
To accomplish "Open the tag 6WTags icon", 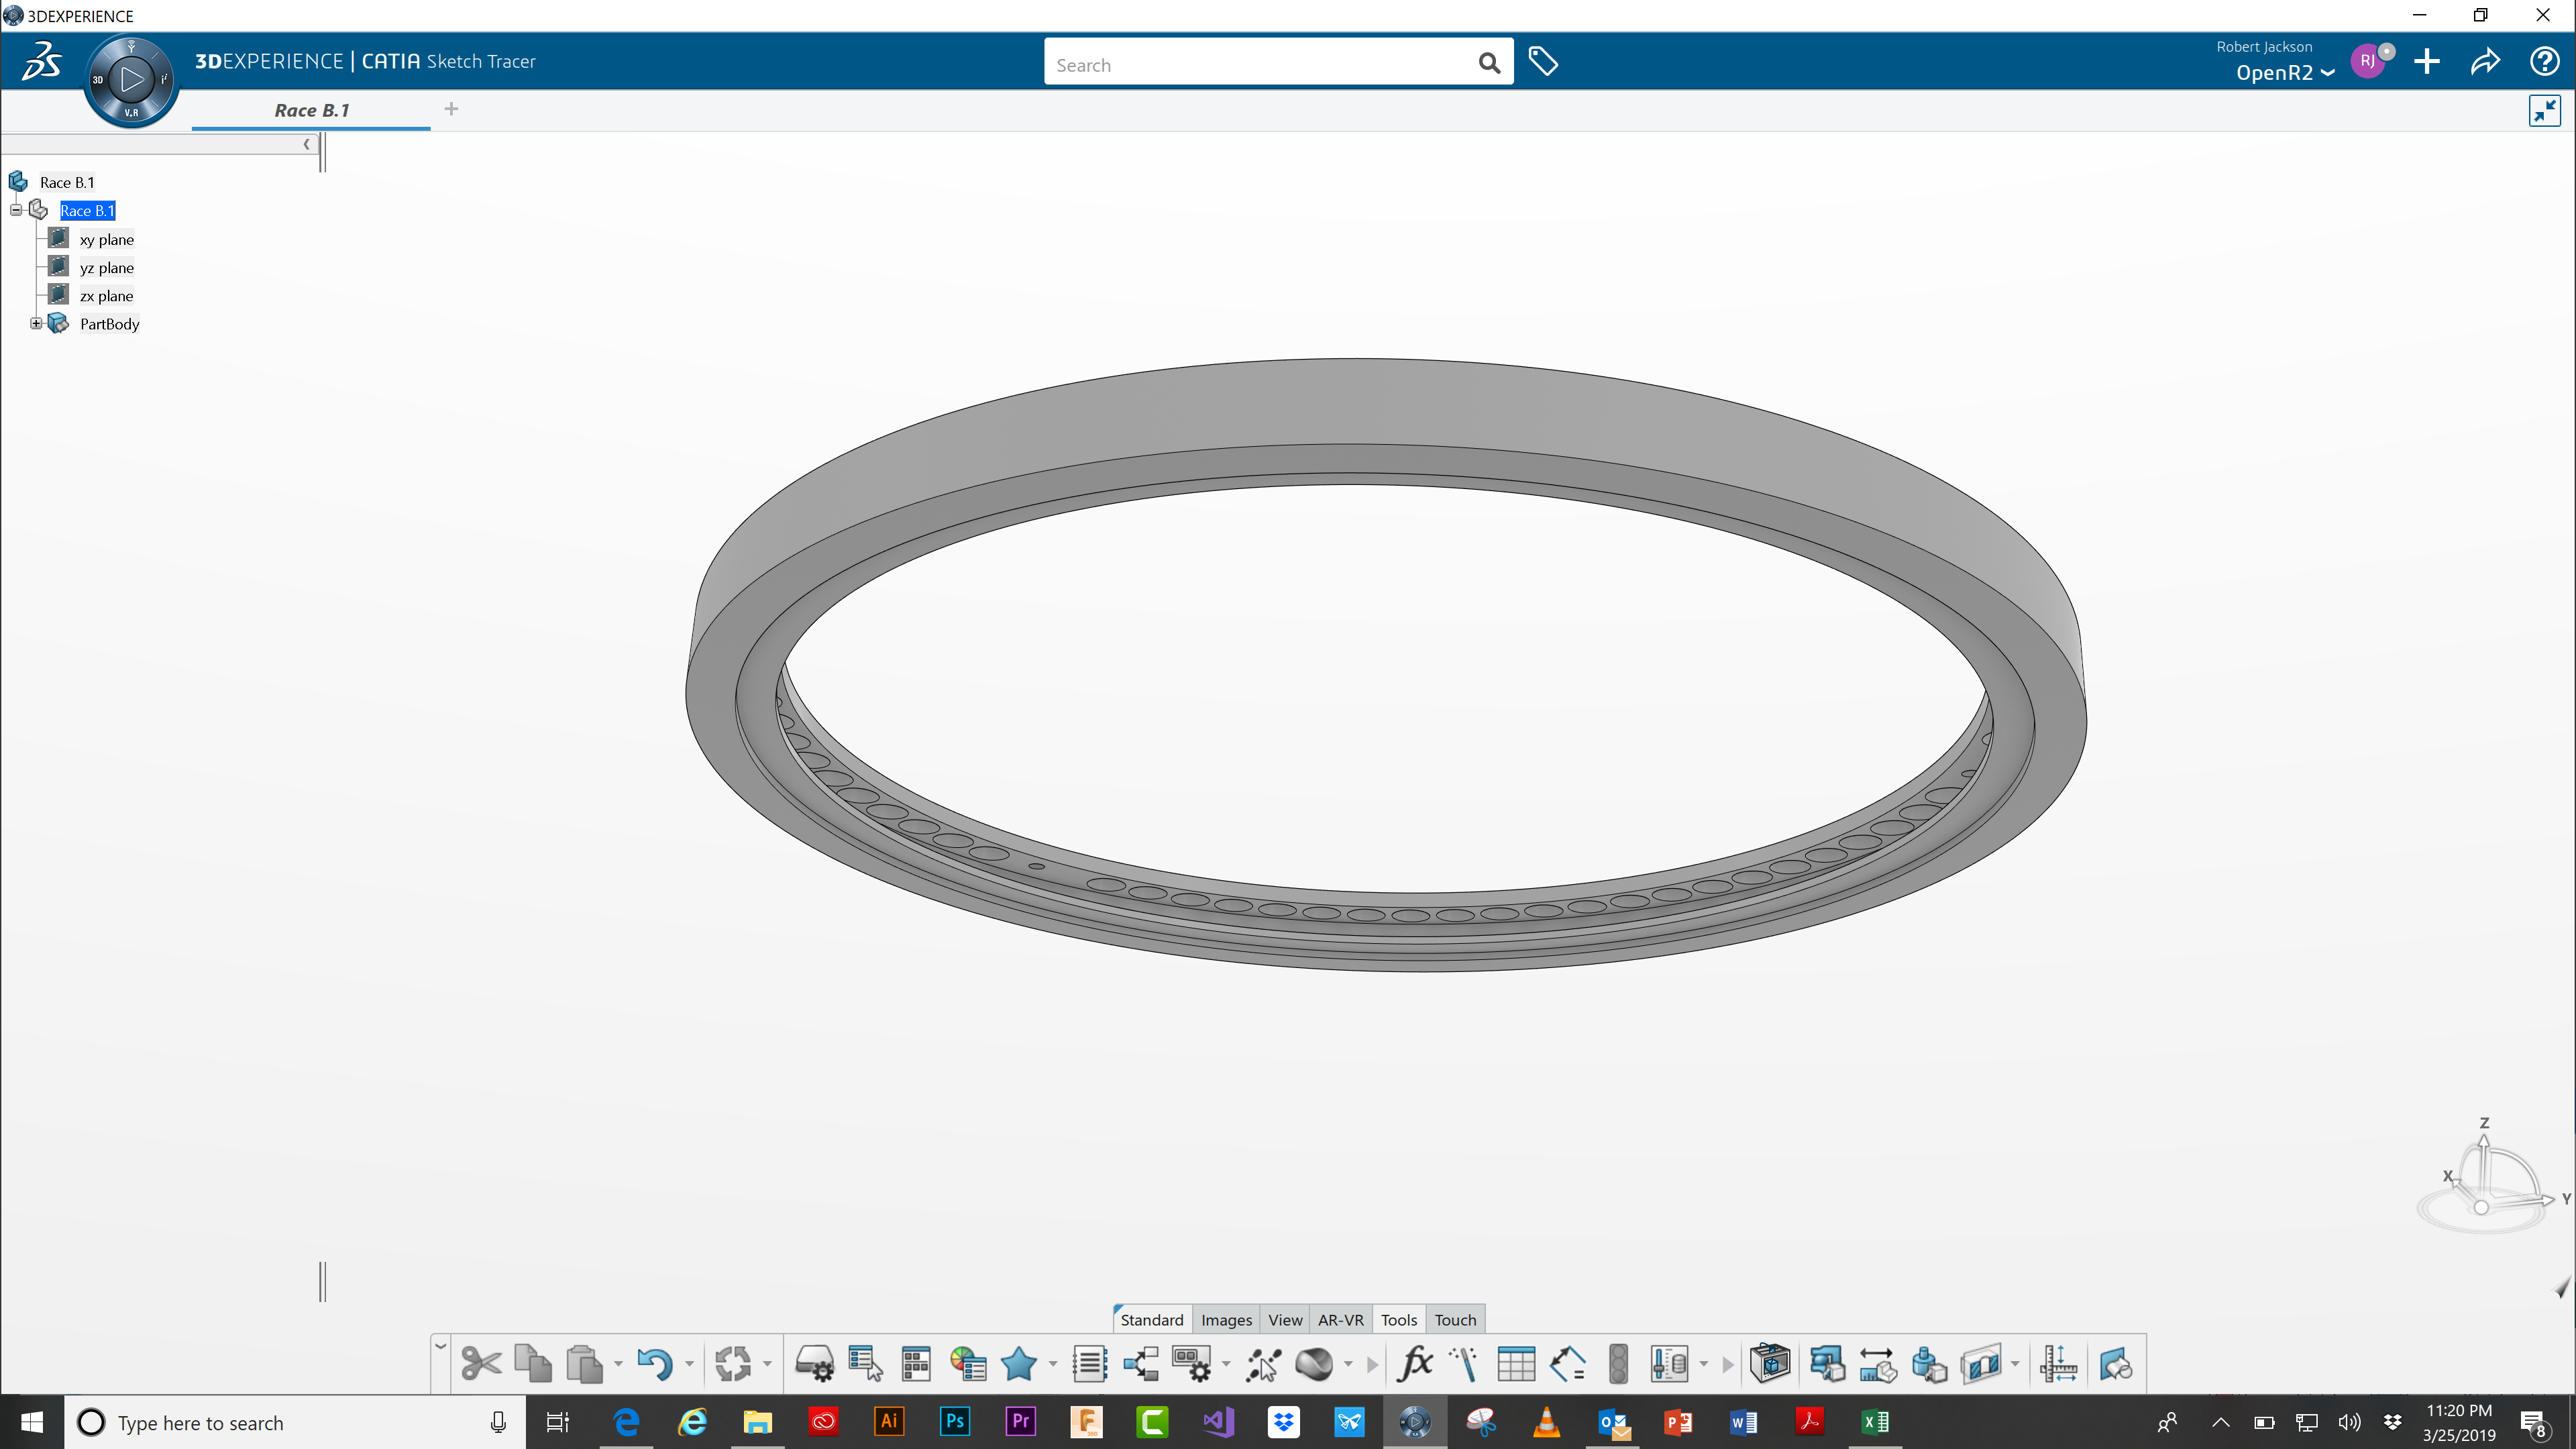I will 1543,62.
